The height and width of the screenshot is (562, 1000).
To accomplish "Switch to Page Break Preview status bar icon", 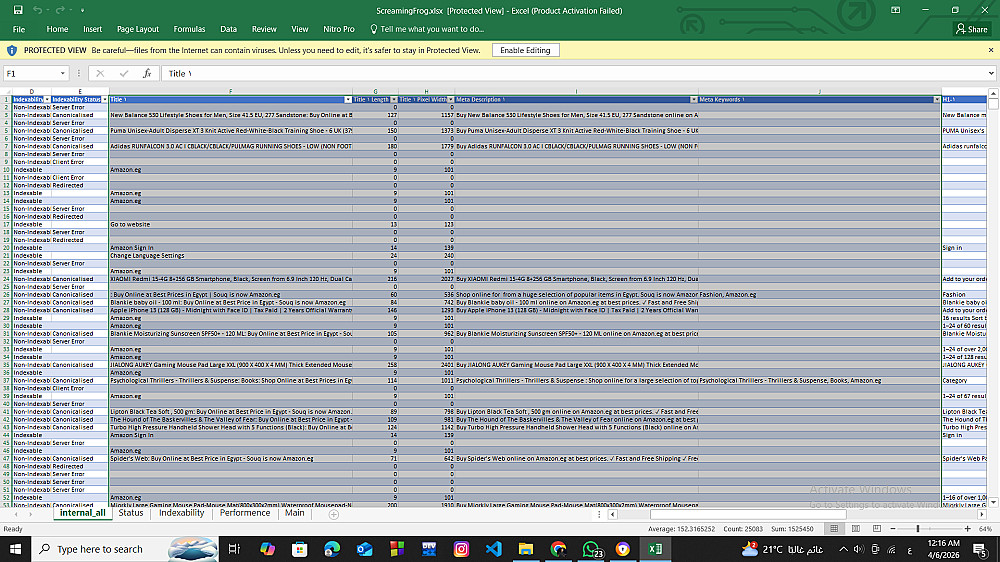I will click(x=877, y=529).
